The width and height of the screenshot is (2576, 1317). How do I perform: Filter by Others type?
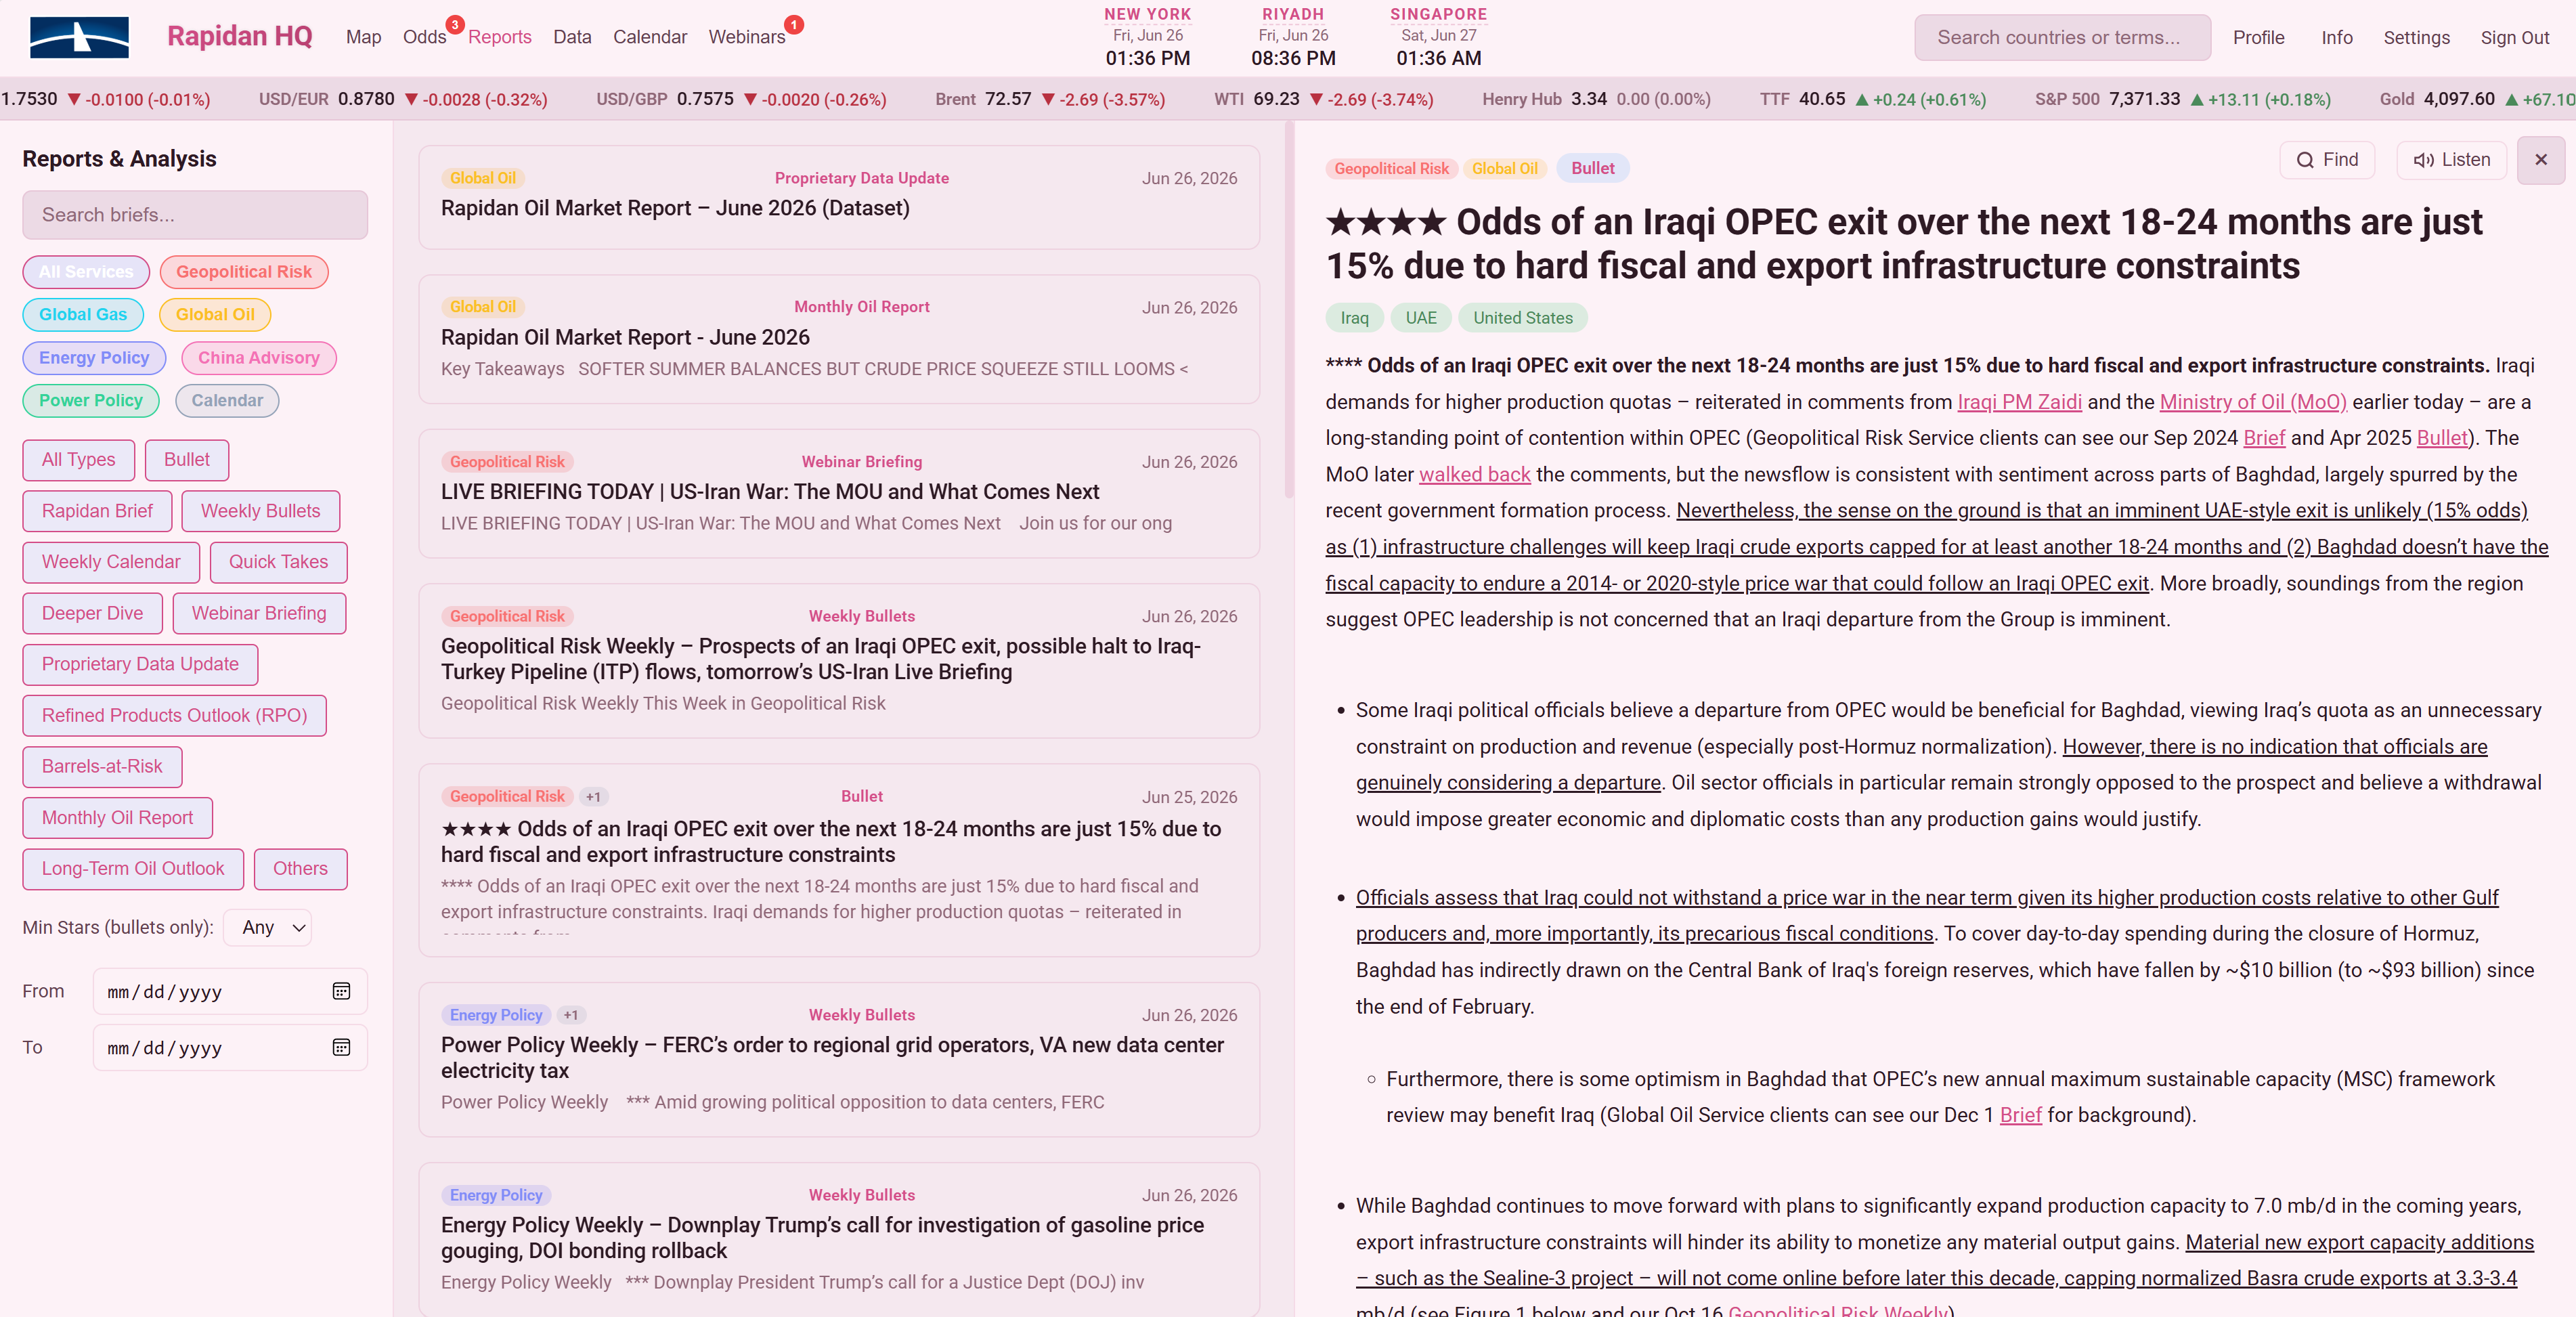(300, 868)
